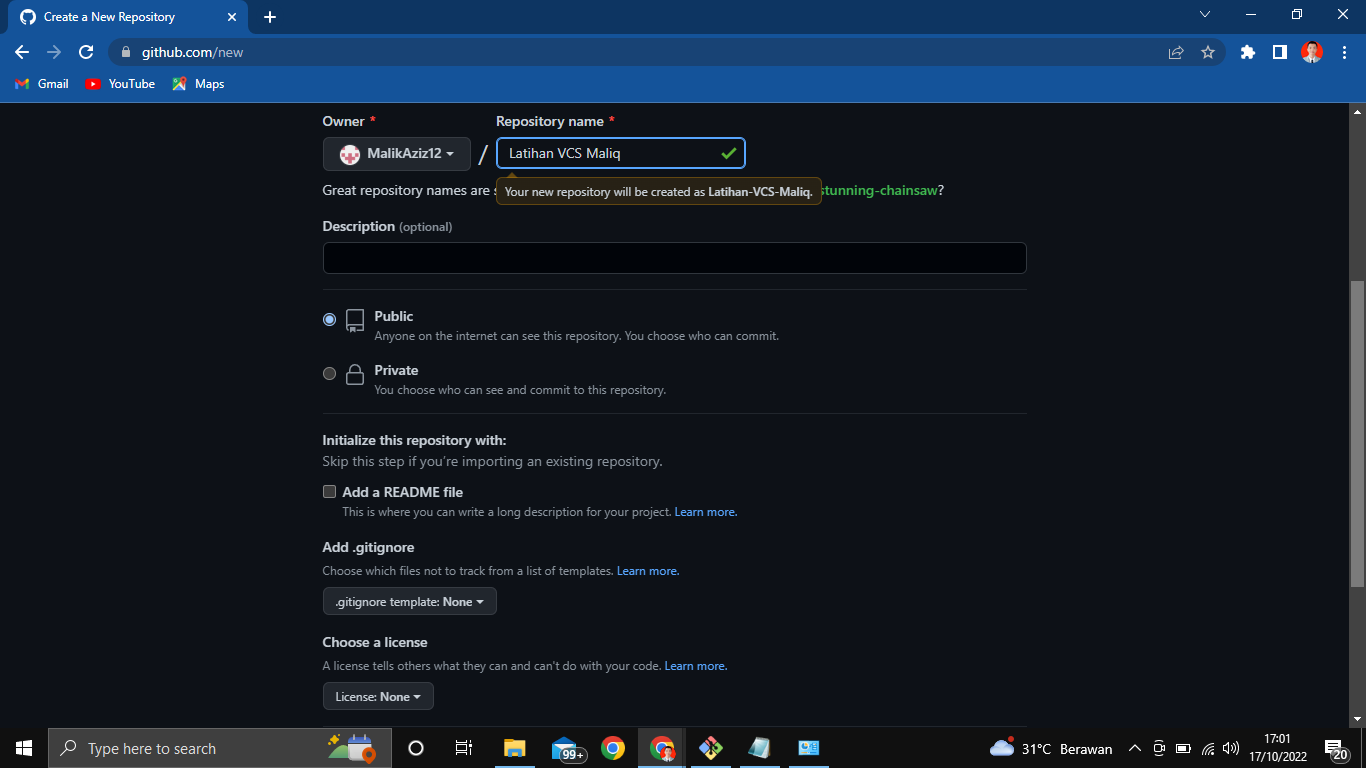The width and height of the screenshot is (1366, 768).
Task: Open the Chrome profile avatar
Action: [x=1312, y=52]
